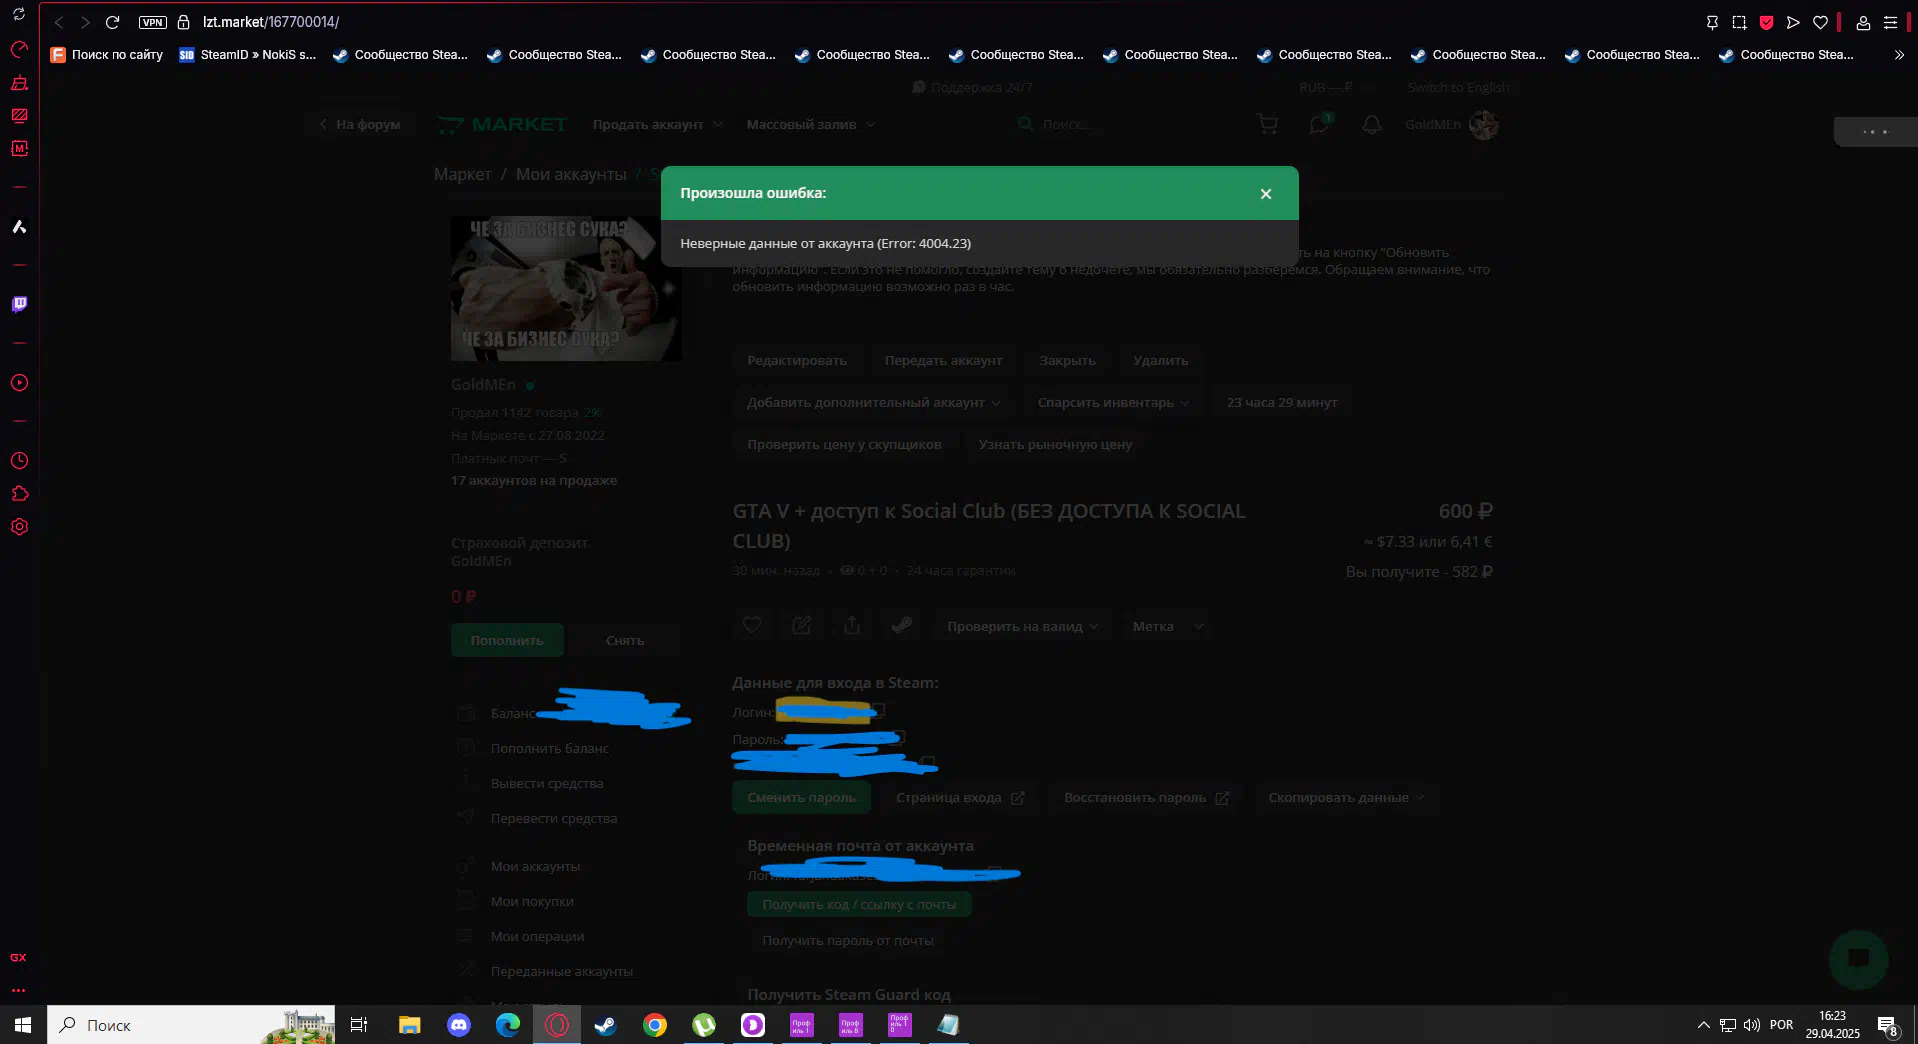Open 'Мои аккаунты' breadcrumb link
Image resolution: width=1918 pixels, height=1044 pixels.
click(x=571, y=174)
